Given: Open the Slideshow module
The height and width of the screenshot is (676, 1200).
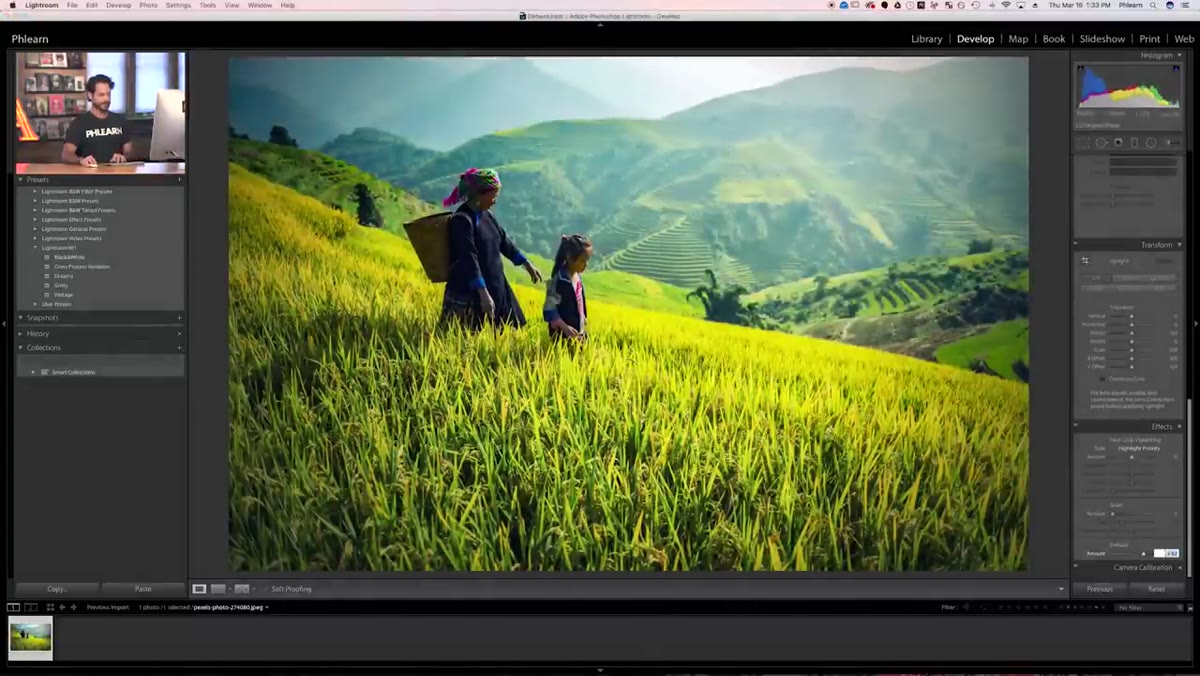Looking at the screenshot, I should (x=1102, y=39).
